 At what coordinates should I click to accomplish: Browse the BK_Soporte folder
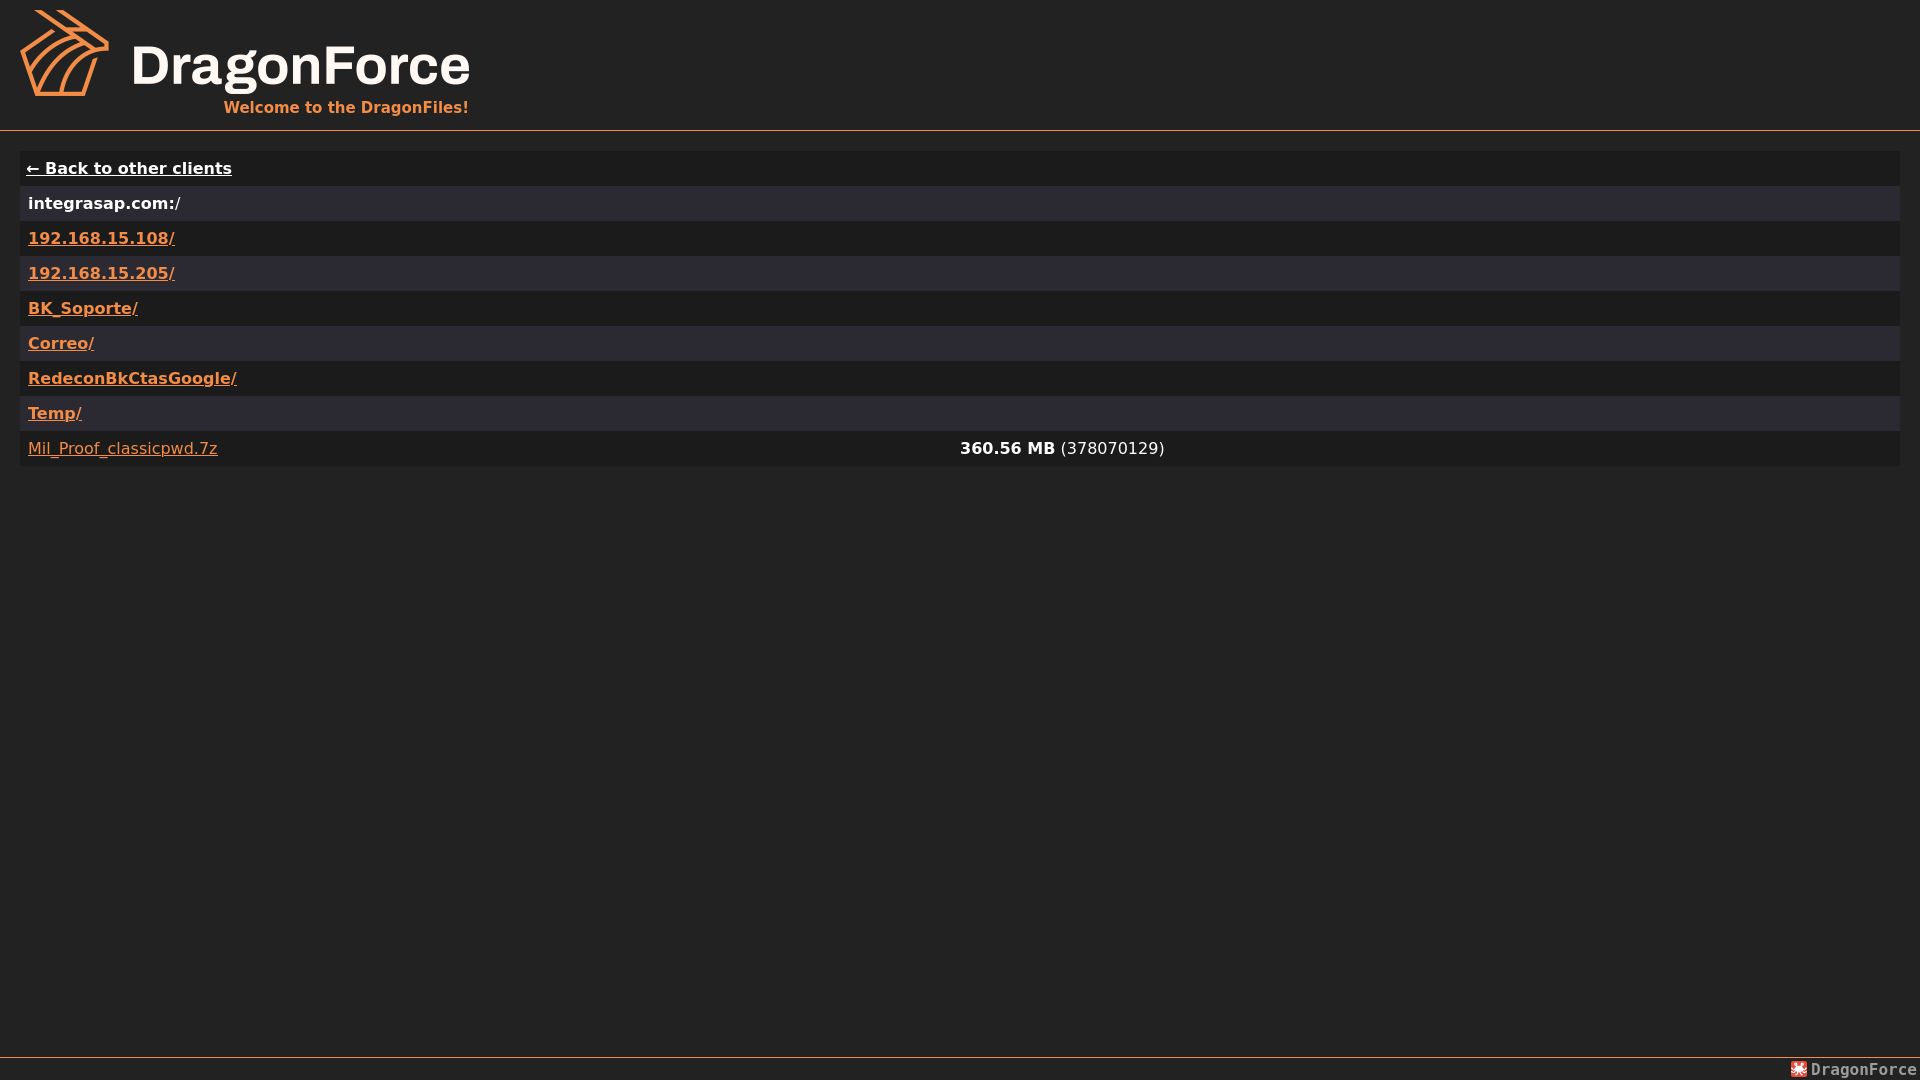[x=83, y=309]
